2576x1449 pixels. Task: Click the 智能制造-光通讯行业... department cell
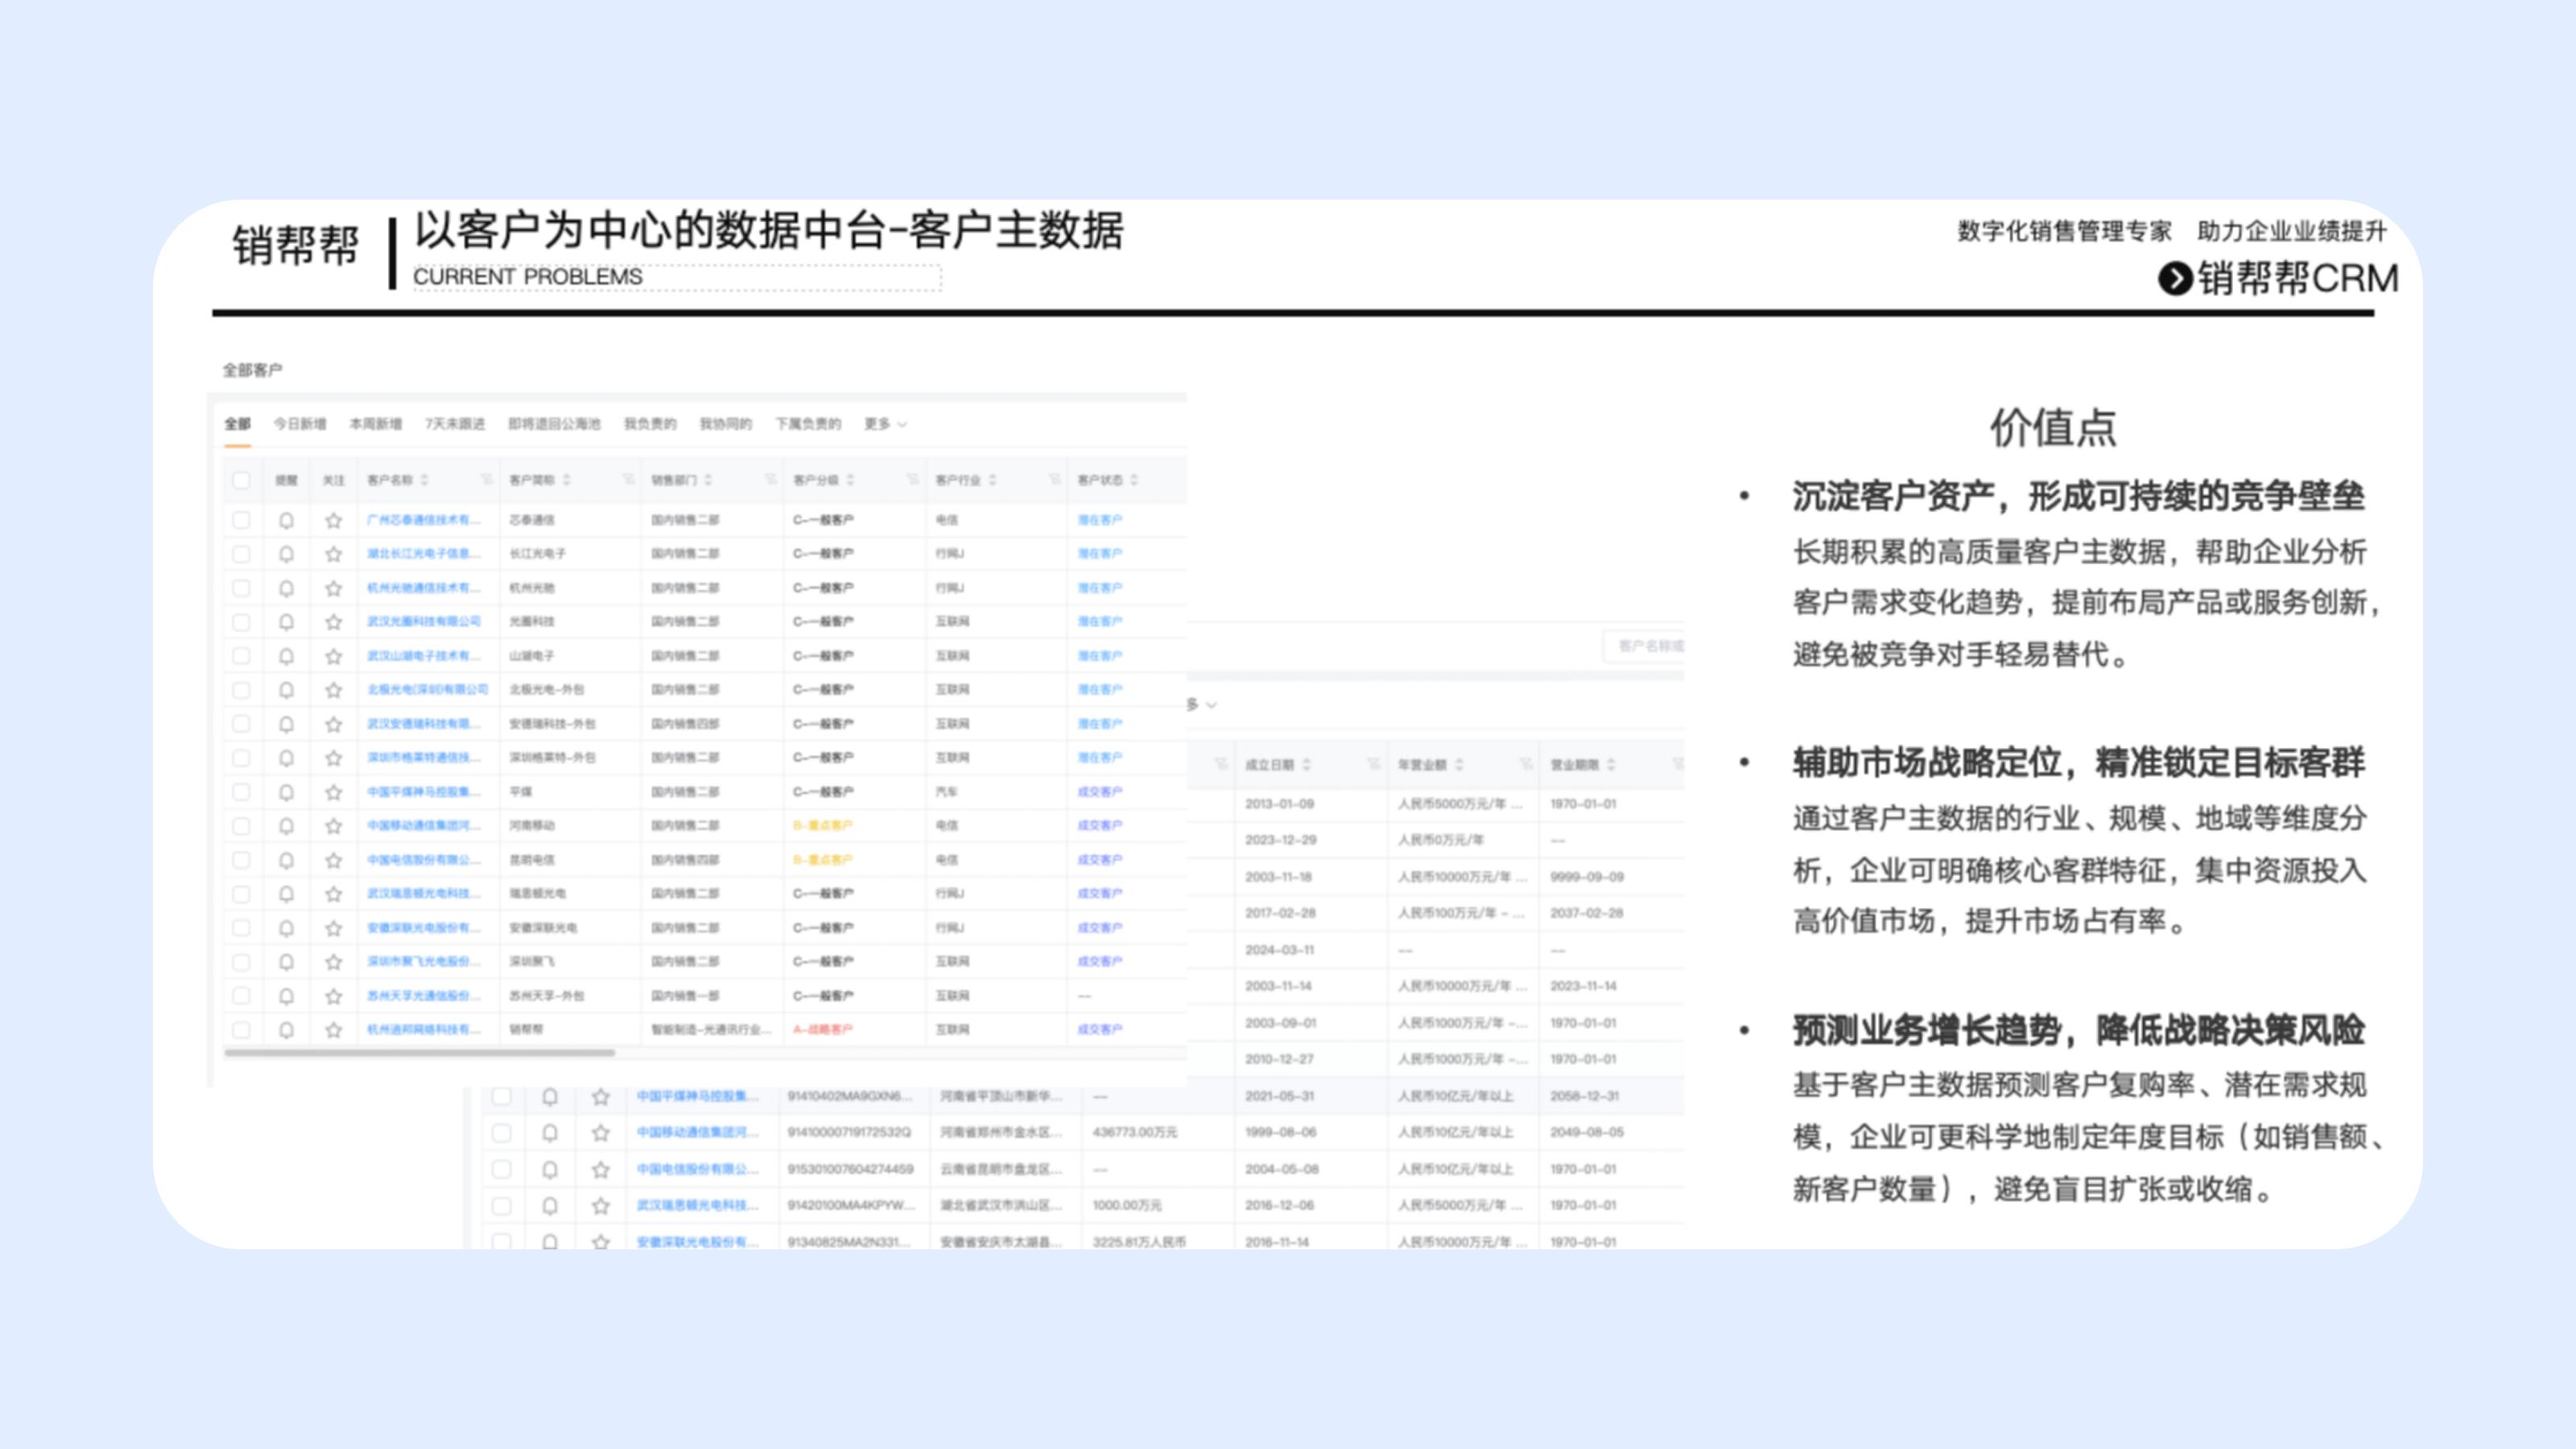(712, 1030)
